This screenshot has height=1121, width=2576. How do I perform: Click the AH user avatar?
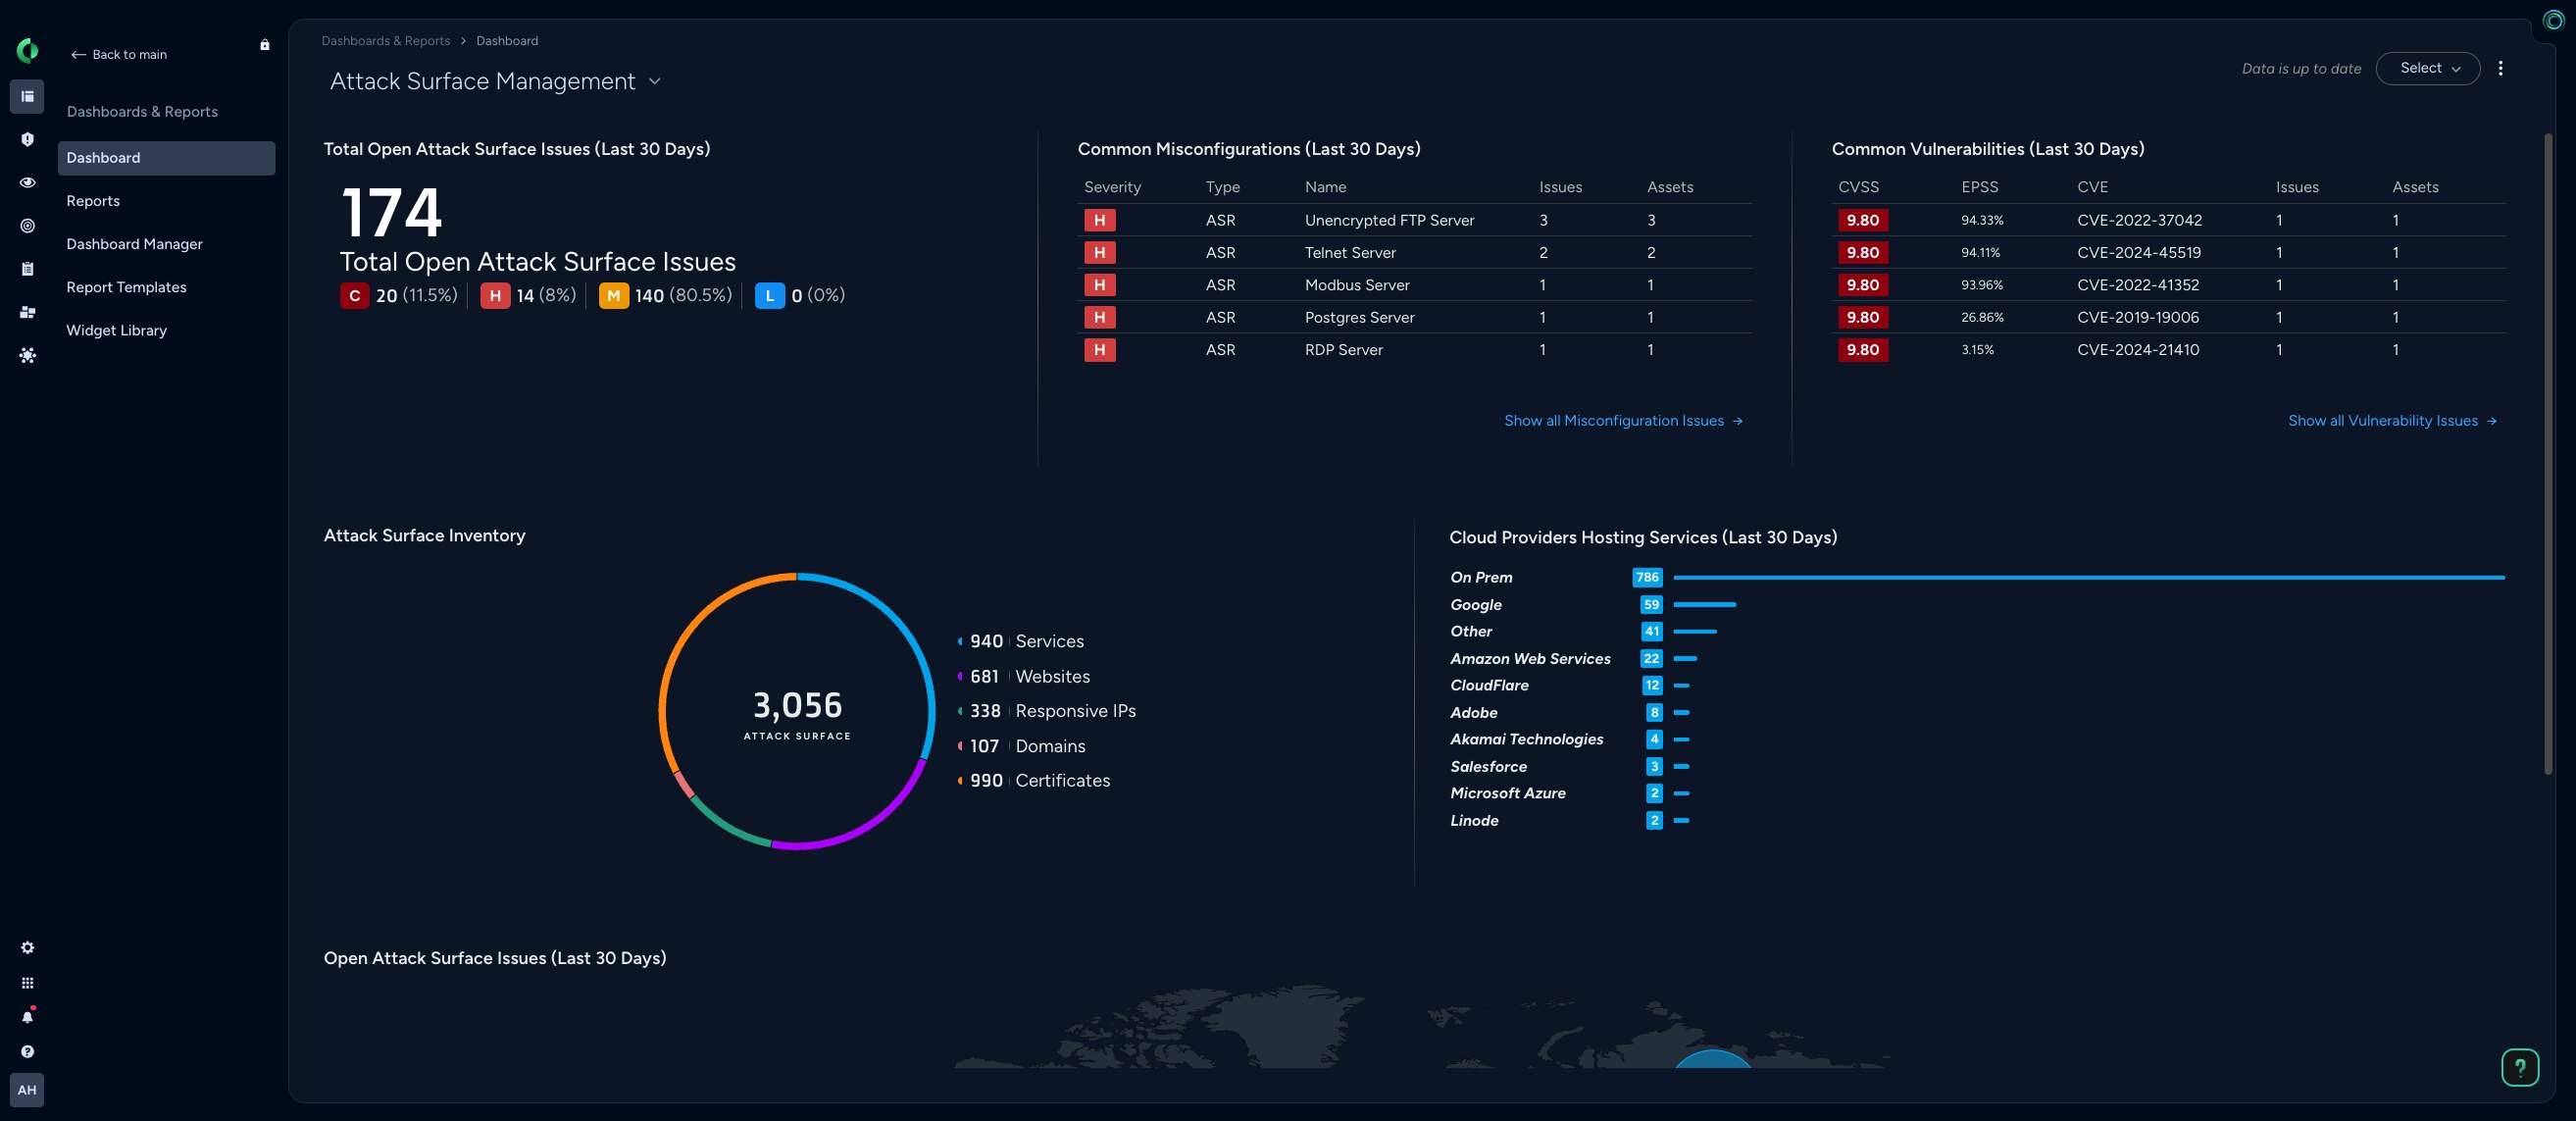tap(27, 1090)
